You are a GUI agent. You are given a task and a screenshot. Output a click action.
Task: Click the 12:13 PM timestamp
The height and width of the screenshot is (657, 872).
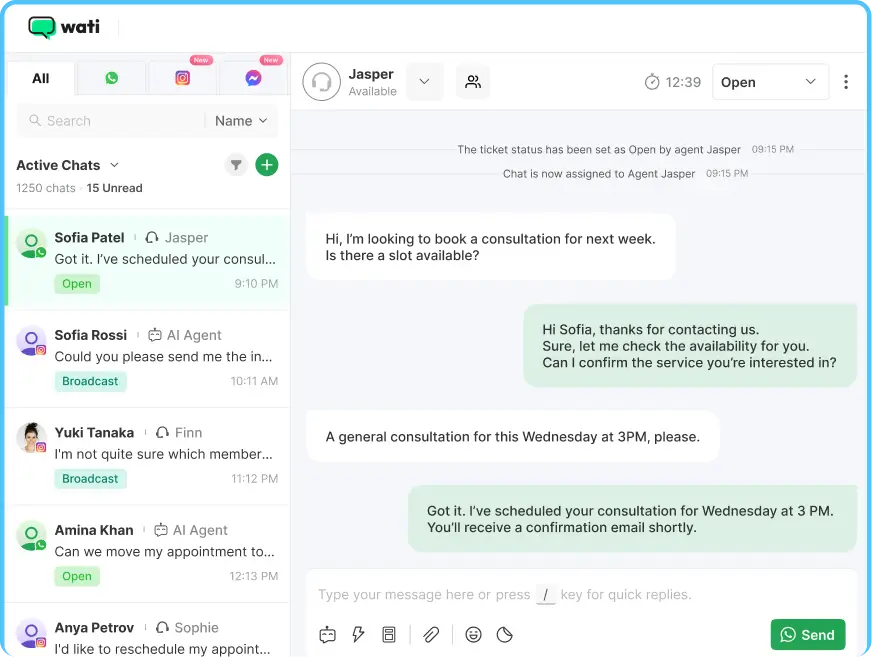coord(254,576)
